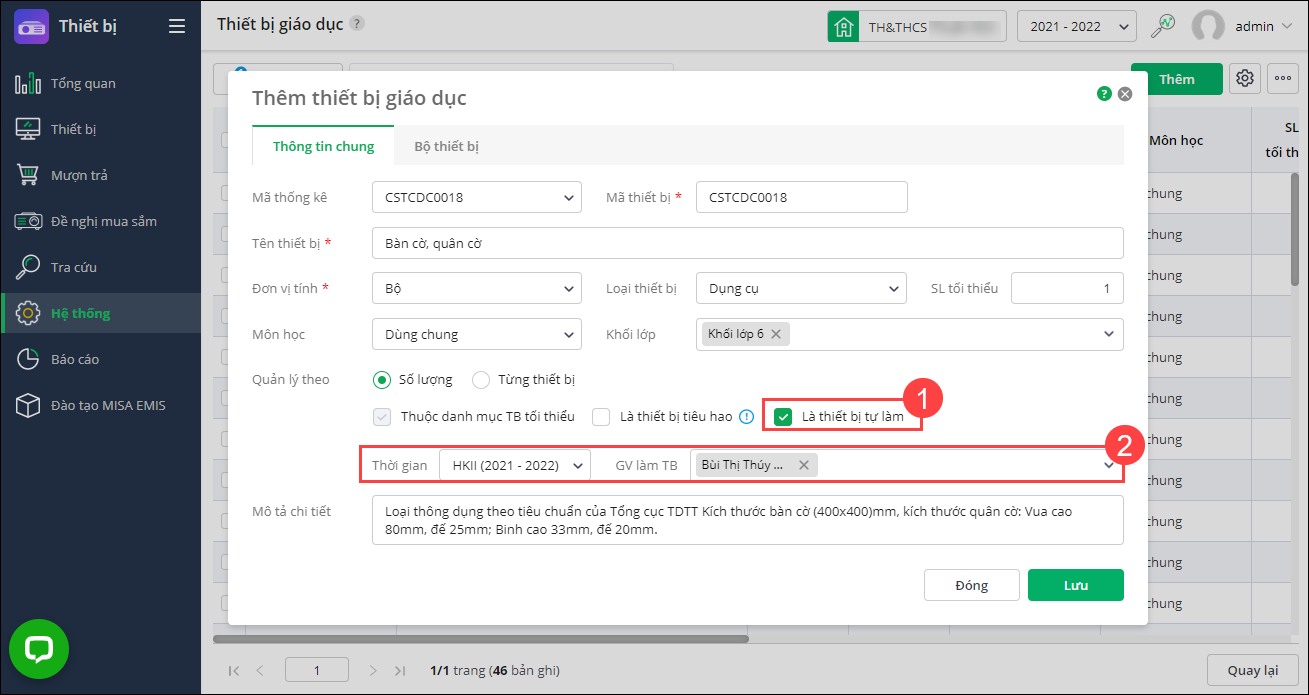Click help icon beside Thiết bị giáo dục
This screenshot has height=695, width=1309.
click(357, 23)
